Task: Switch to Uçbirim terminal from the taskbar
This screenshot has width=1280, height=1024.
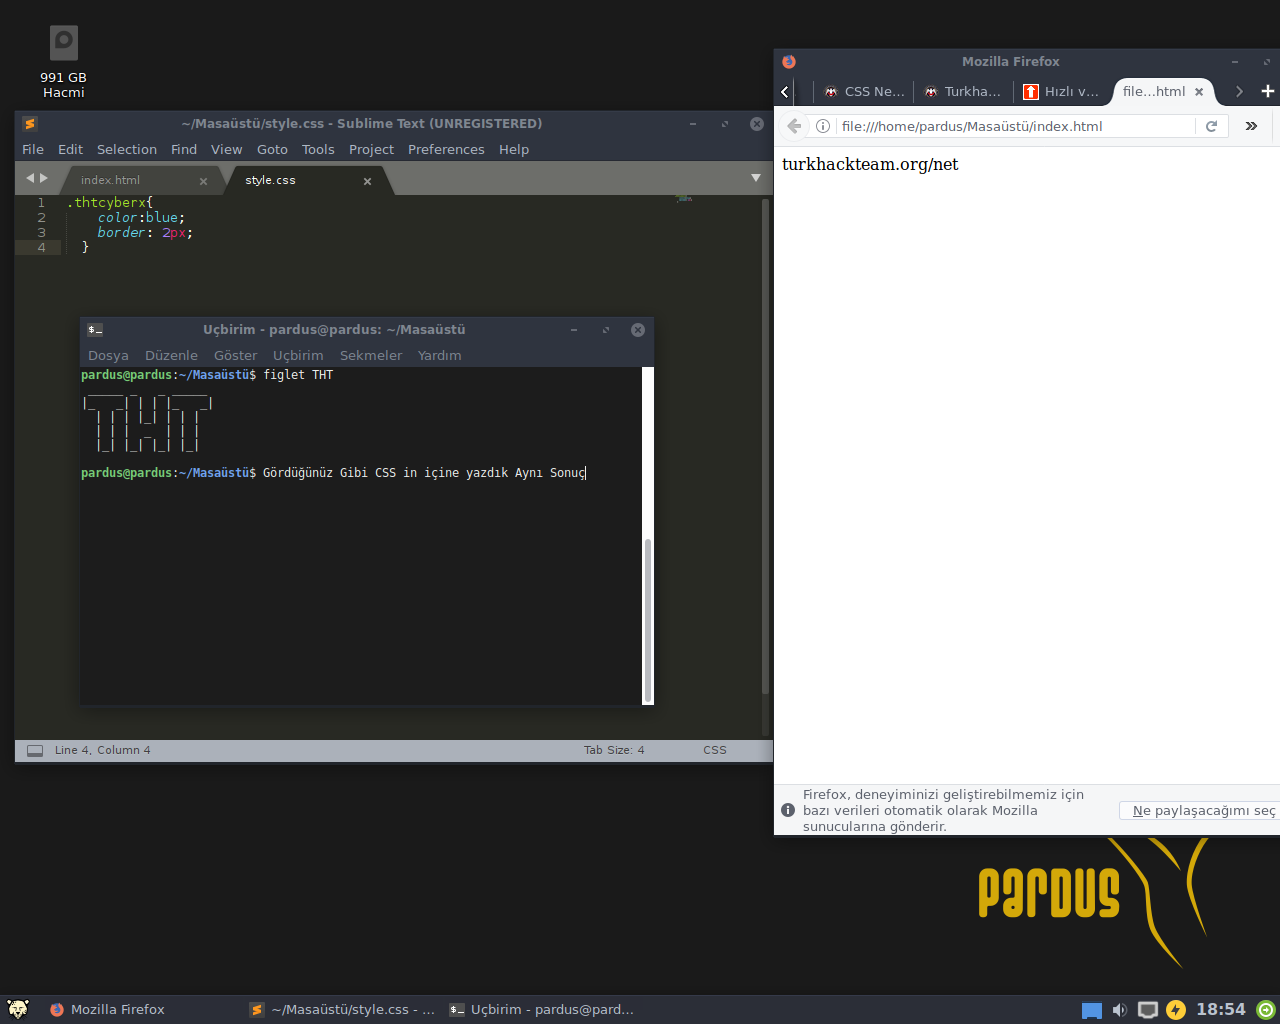Action: (x=541, y=1010)
